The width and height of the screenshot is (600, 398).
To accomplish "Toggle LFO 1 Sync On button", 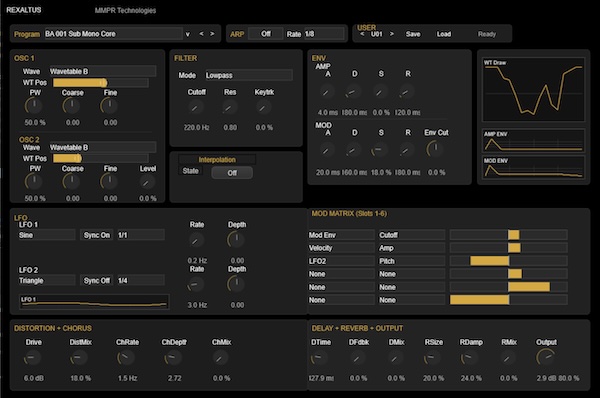I will click(96, 235).
